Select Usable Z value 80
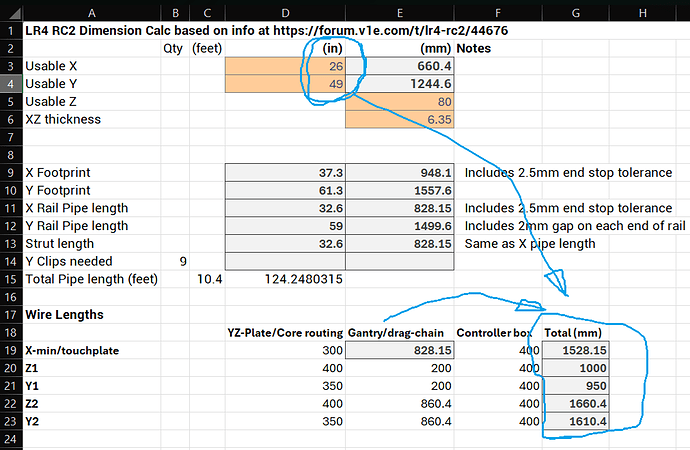 400,102
